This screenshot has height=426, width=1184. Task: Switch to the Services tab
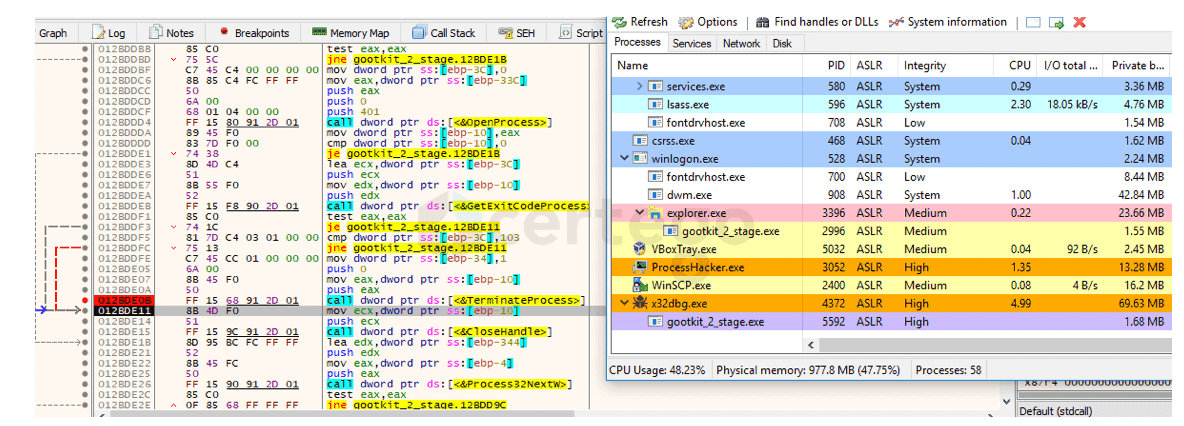click(692, 43)
